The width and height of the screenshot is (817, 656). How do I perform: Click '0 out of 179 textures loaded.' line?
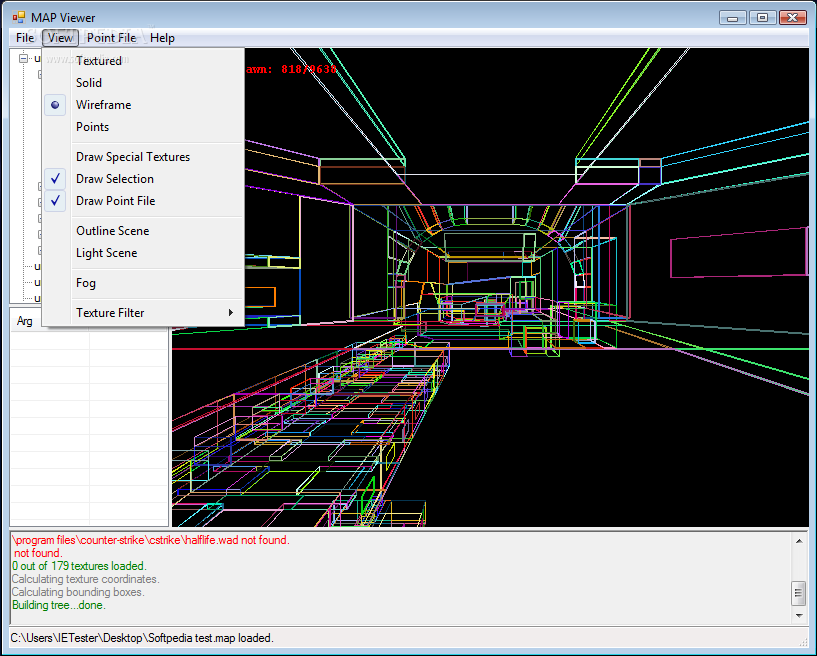[x=79, y=566]
